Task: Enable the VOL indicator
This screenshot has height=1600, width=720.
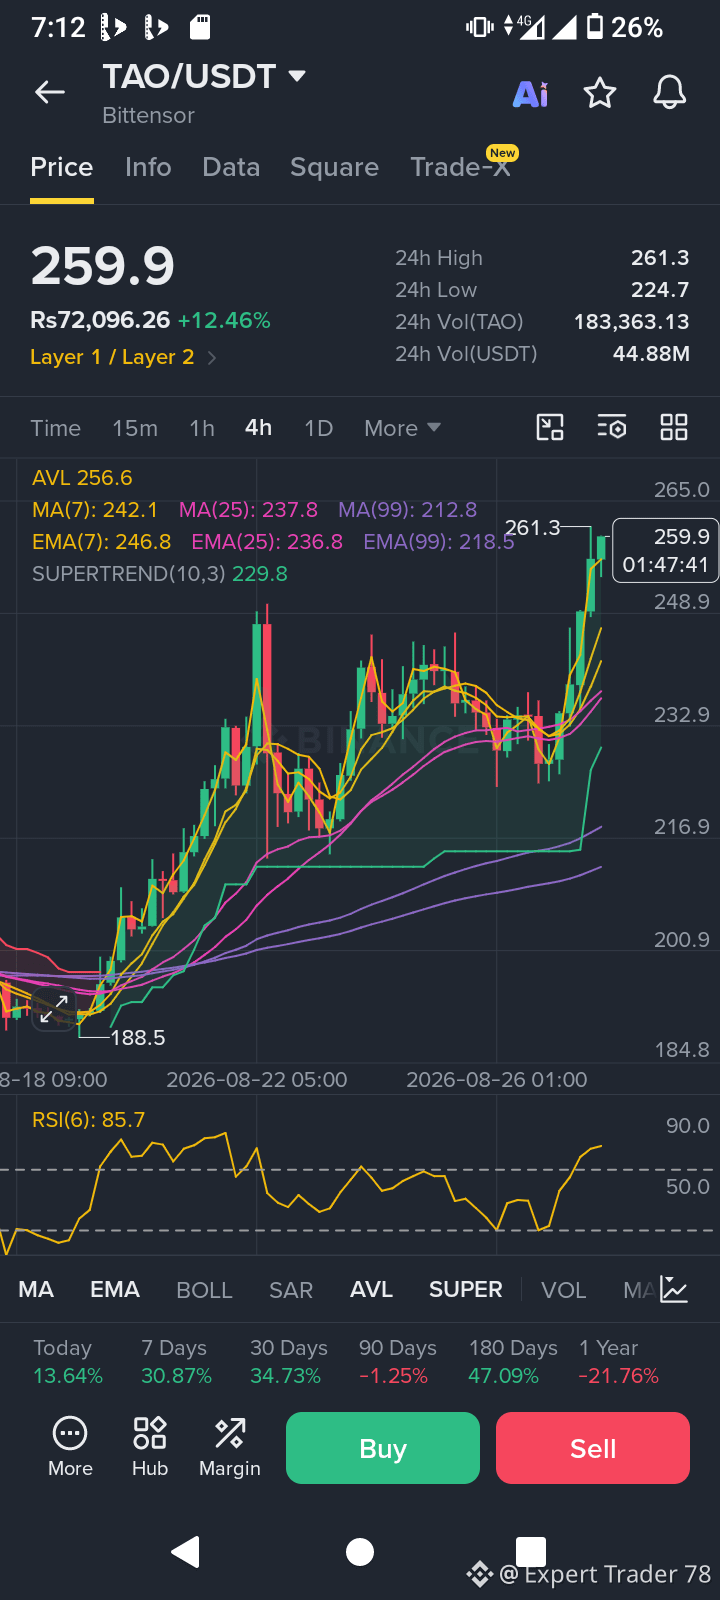Action: tap(564, 1290)
